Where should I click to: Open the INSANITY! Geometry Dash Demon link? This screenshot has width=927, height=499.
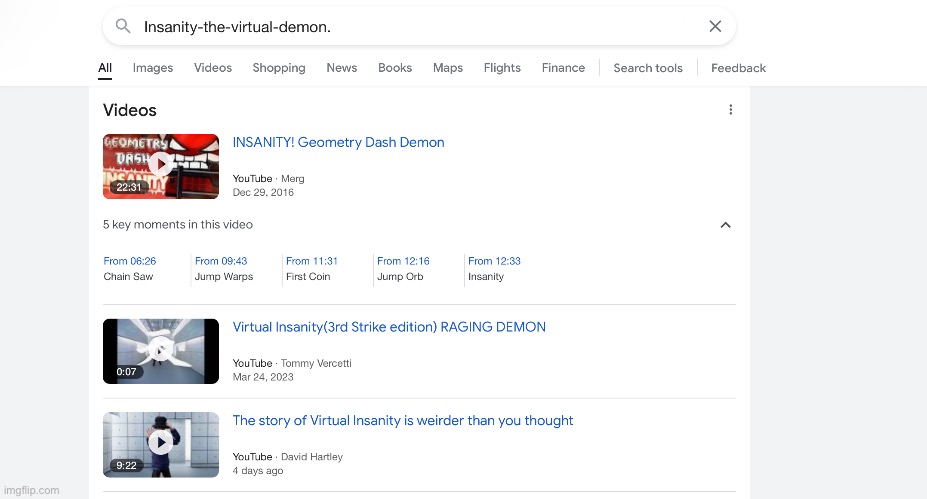(338, 142)
